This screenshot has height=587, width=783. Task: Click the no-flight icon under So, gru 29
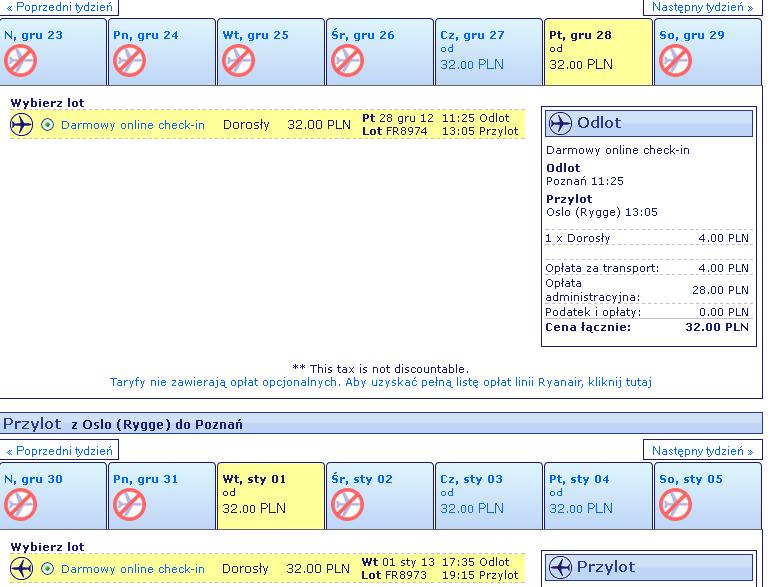click(675, 61)
